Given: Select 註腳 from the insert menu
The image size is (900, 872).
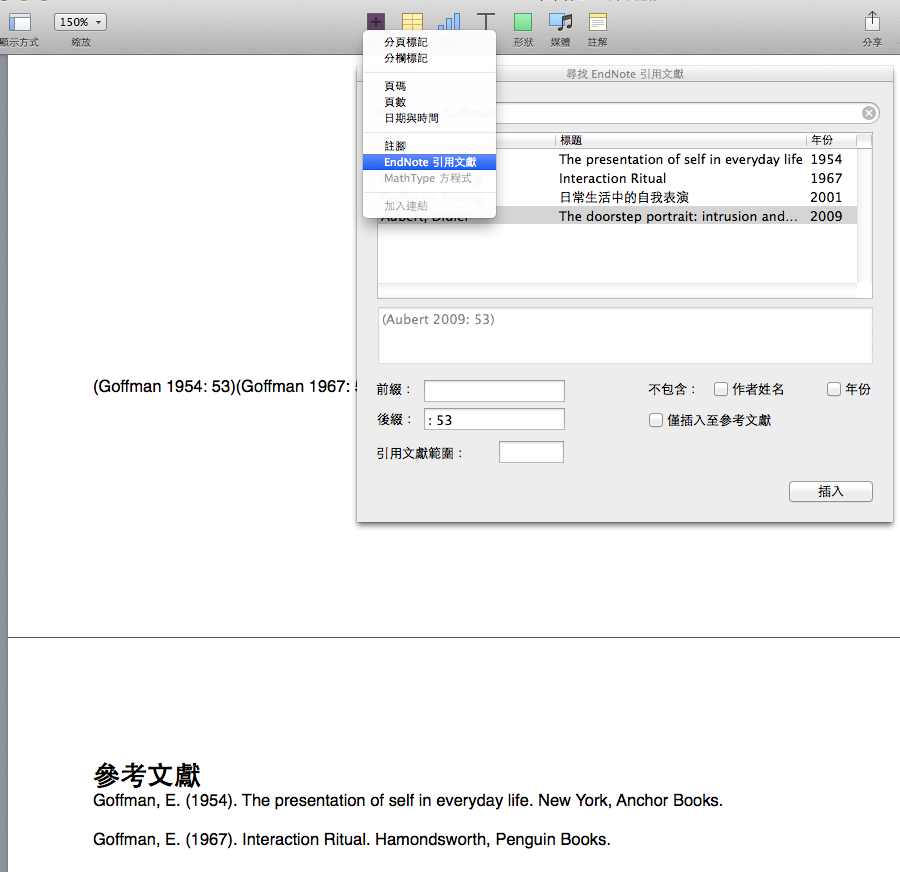Looking at the screenshot, I should click(392, 144).
